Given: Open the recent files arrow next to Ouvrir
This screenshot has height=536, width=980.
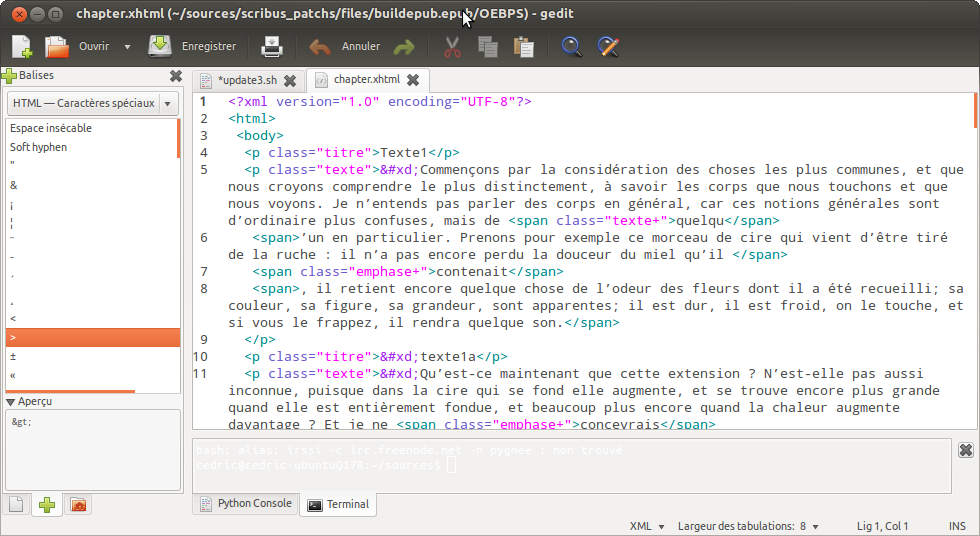Looking at the screenshot, I should tap(128, 47).
